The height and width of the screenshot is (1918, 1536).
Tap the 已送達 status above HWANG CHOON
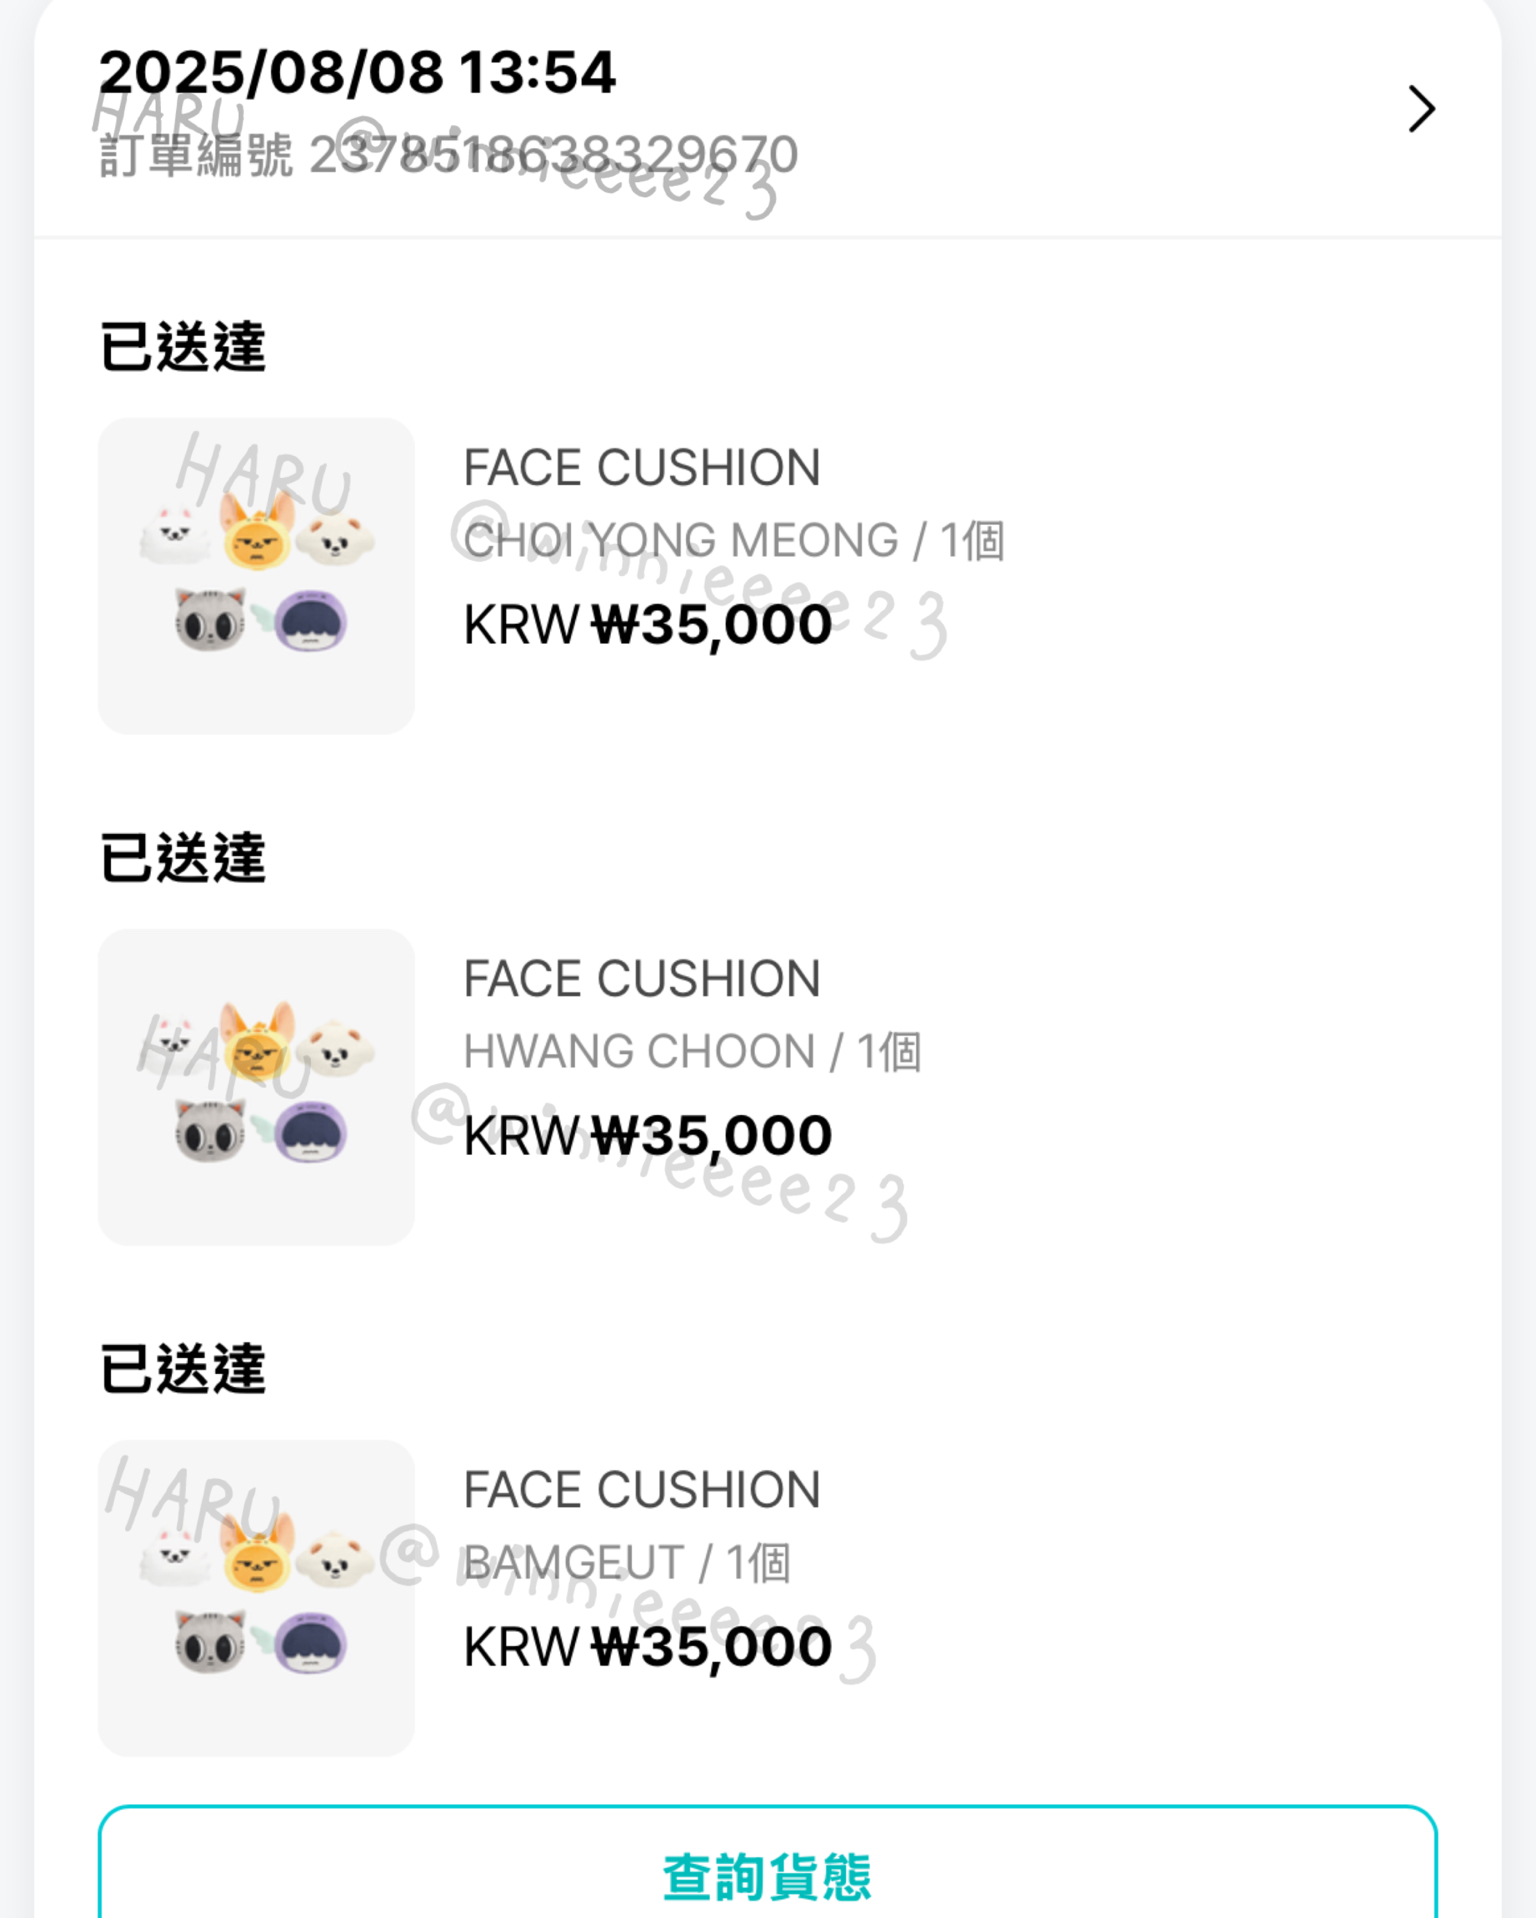tap(183, 858)
